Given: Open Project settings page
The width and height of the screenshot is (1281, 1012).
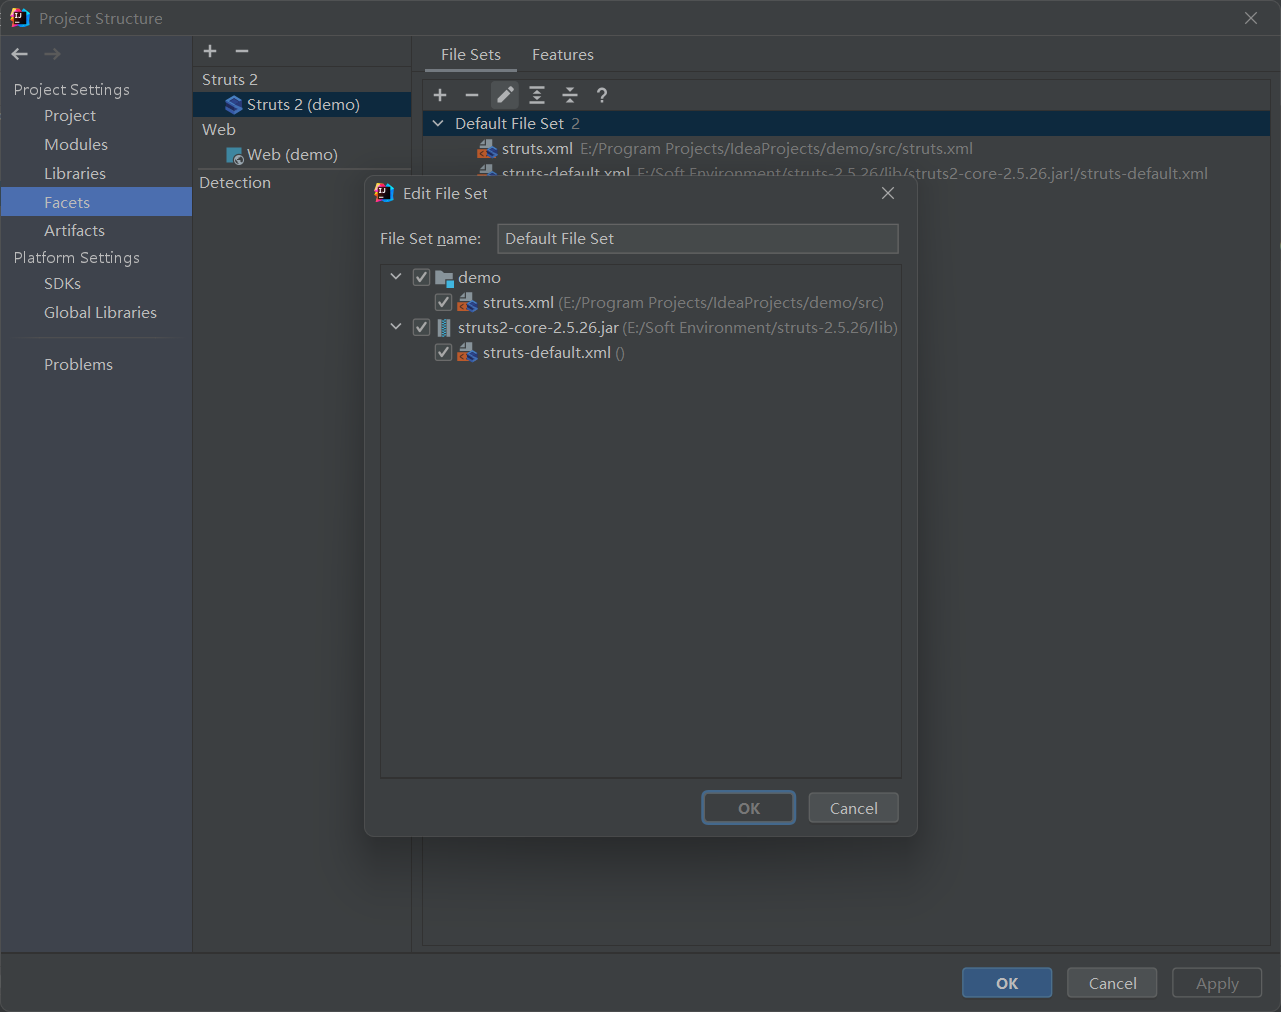Looking at the screenshot, I should [x=70, y=116].
